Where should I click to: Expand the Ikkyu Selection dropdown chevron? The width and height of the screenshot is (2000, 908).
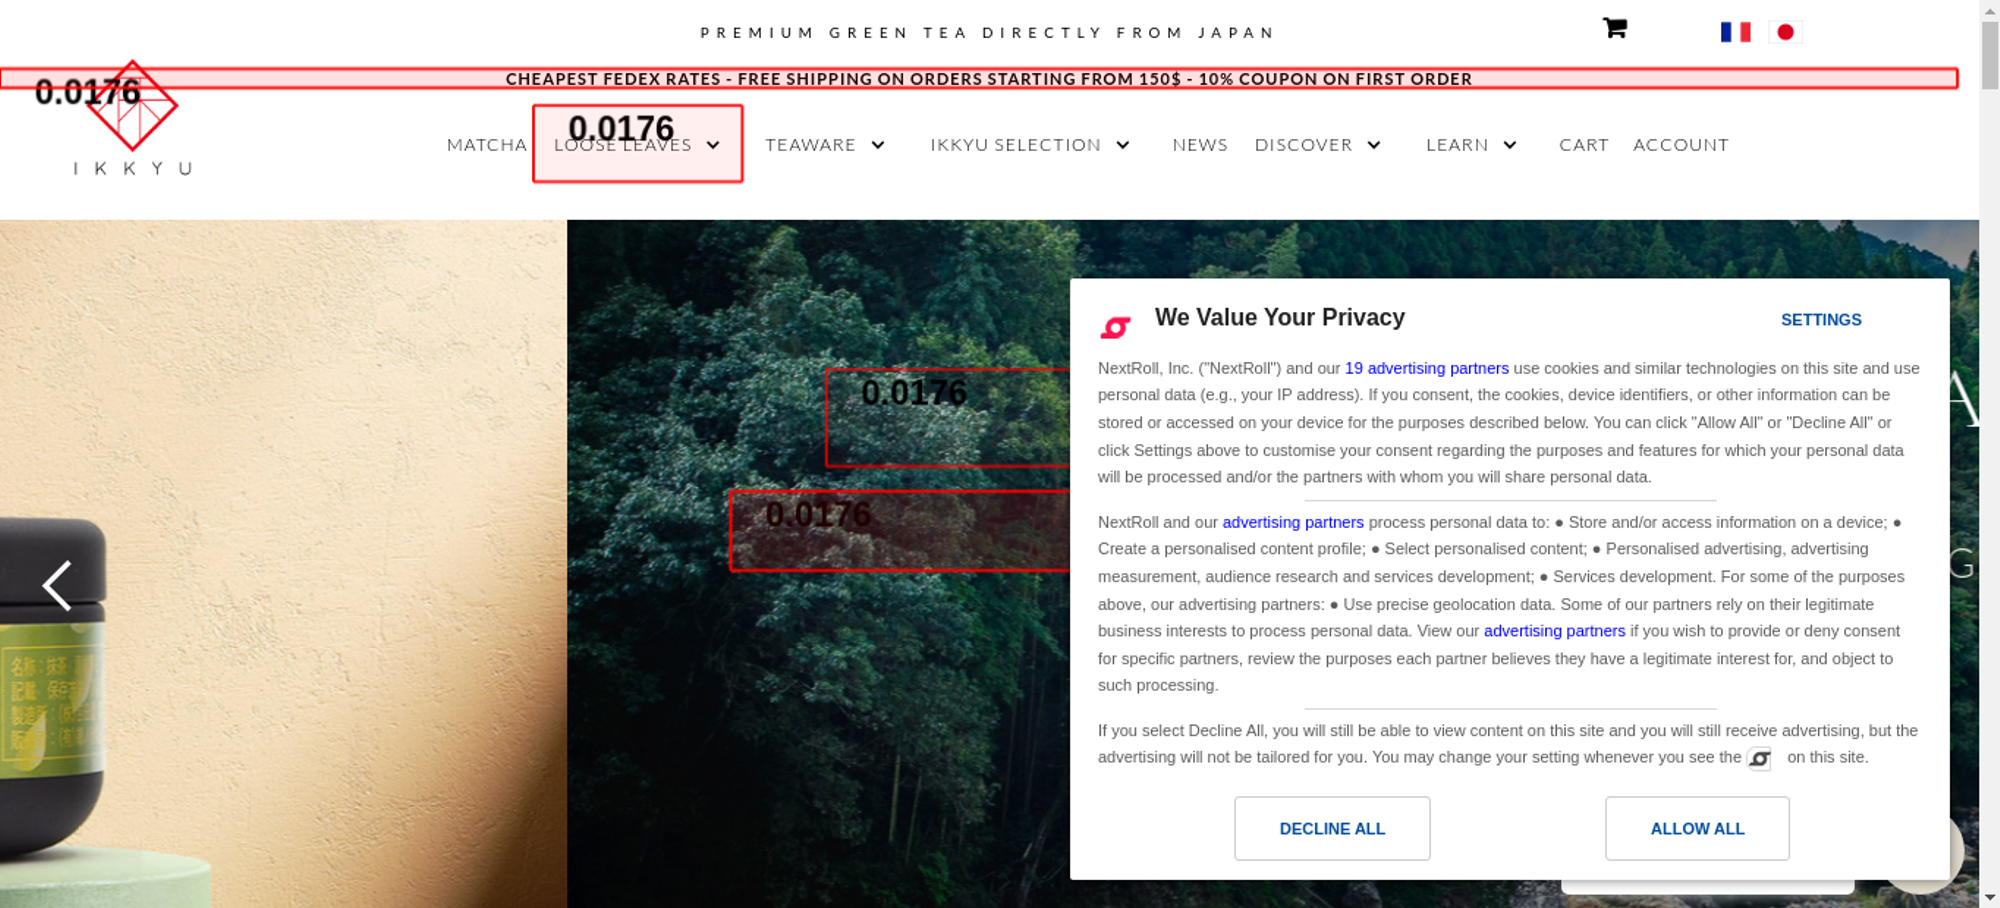point(1123,145)
